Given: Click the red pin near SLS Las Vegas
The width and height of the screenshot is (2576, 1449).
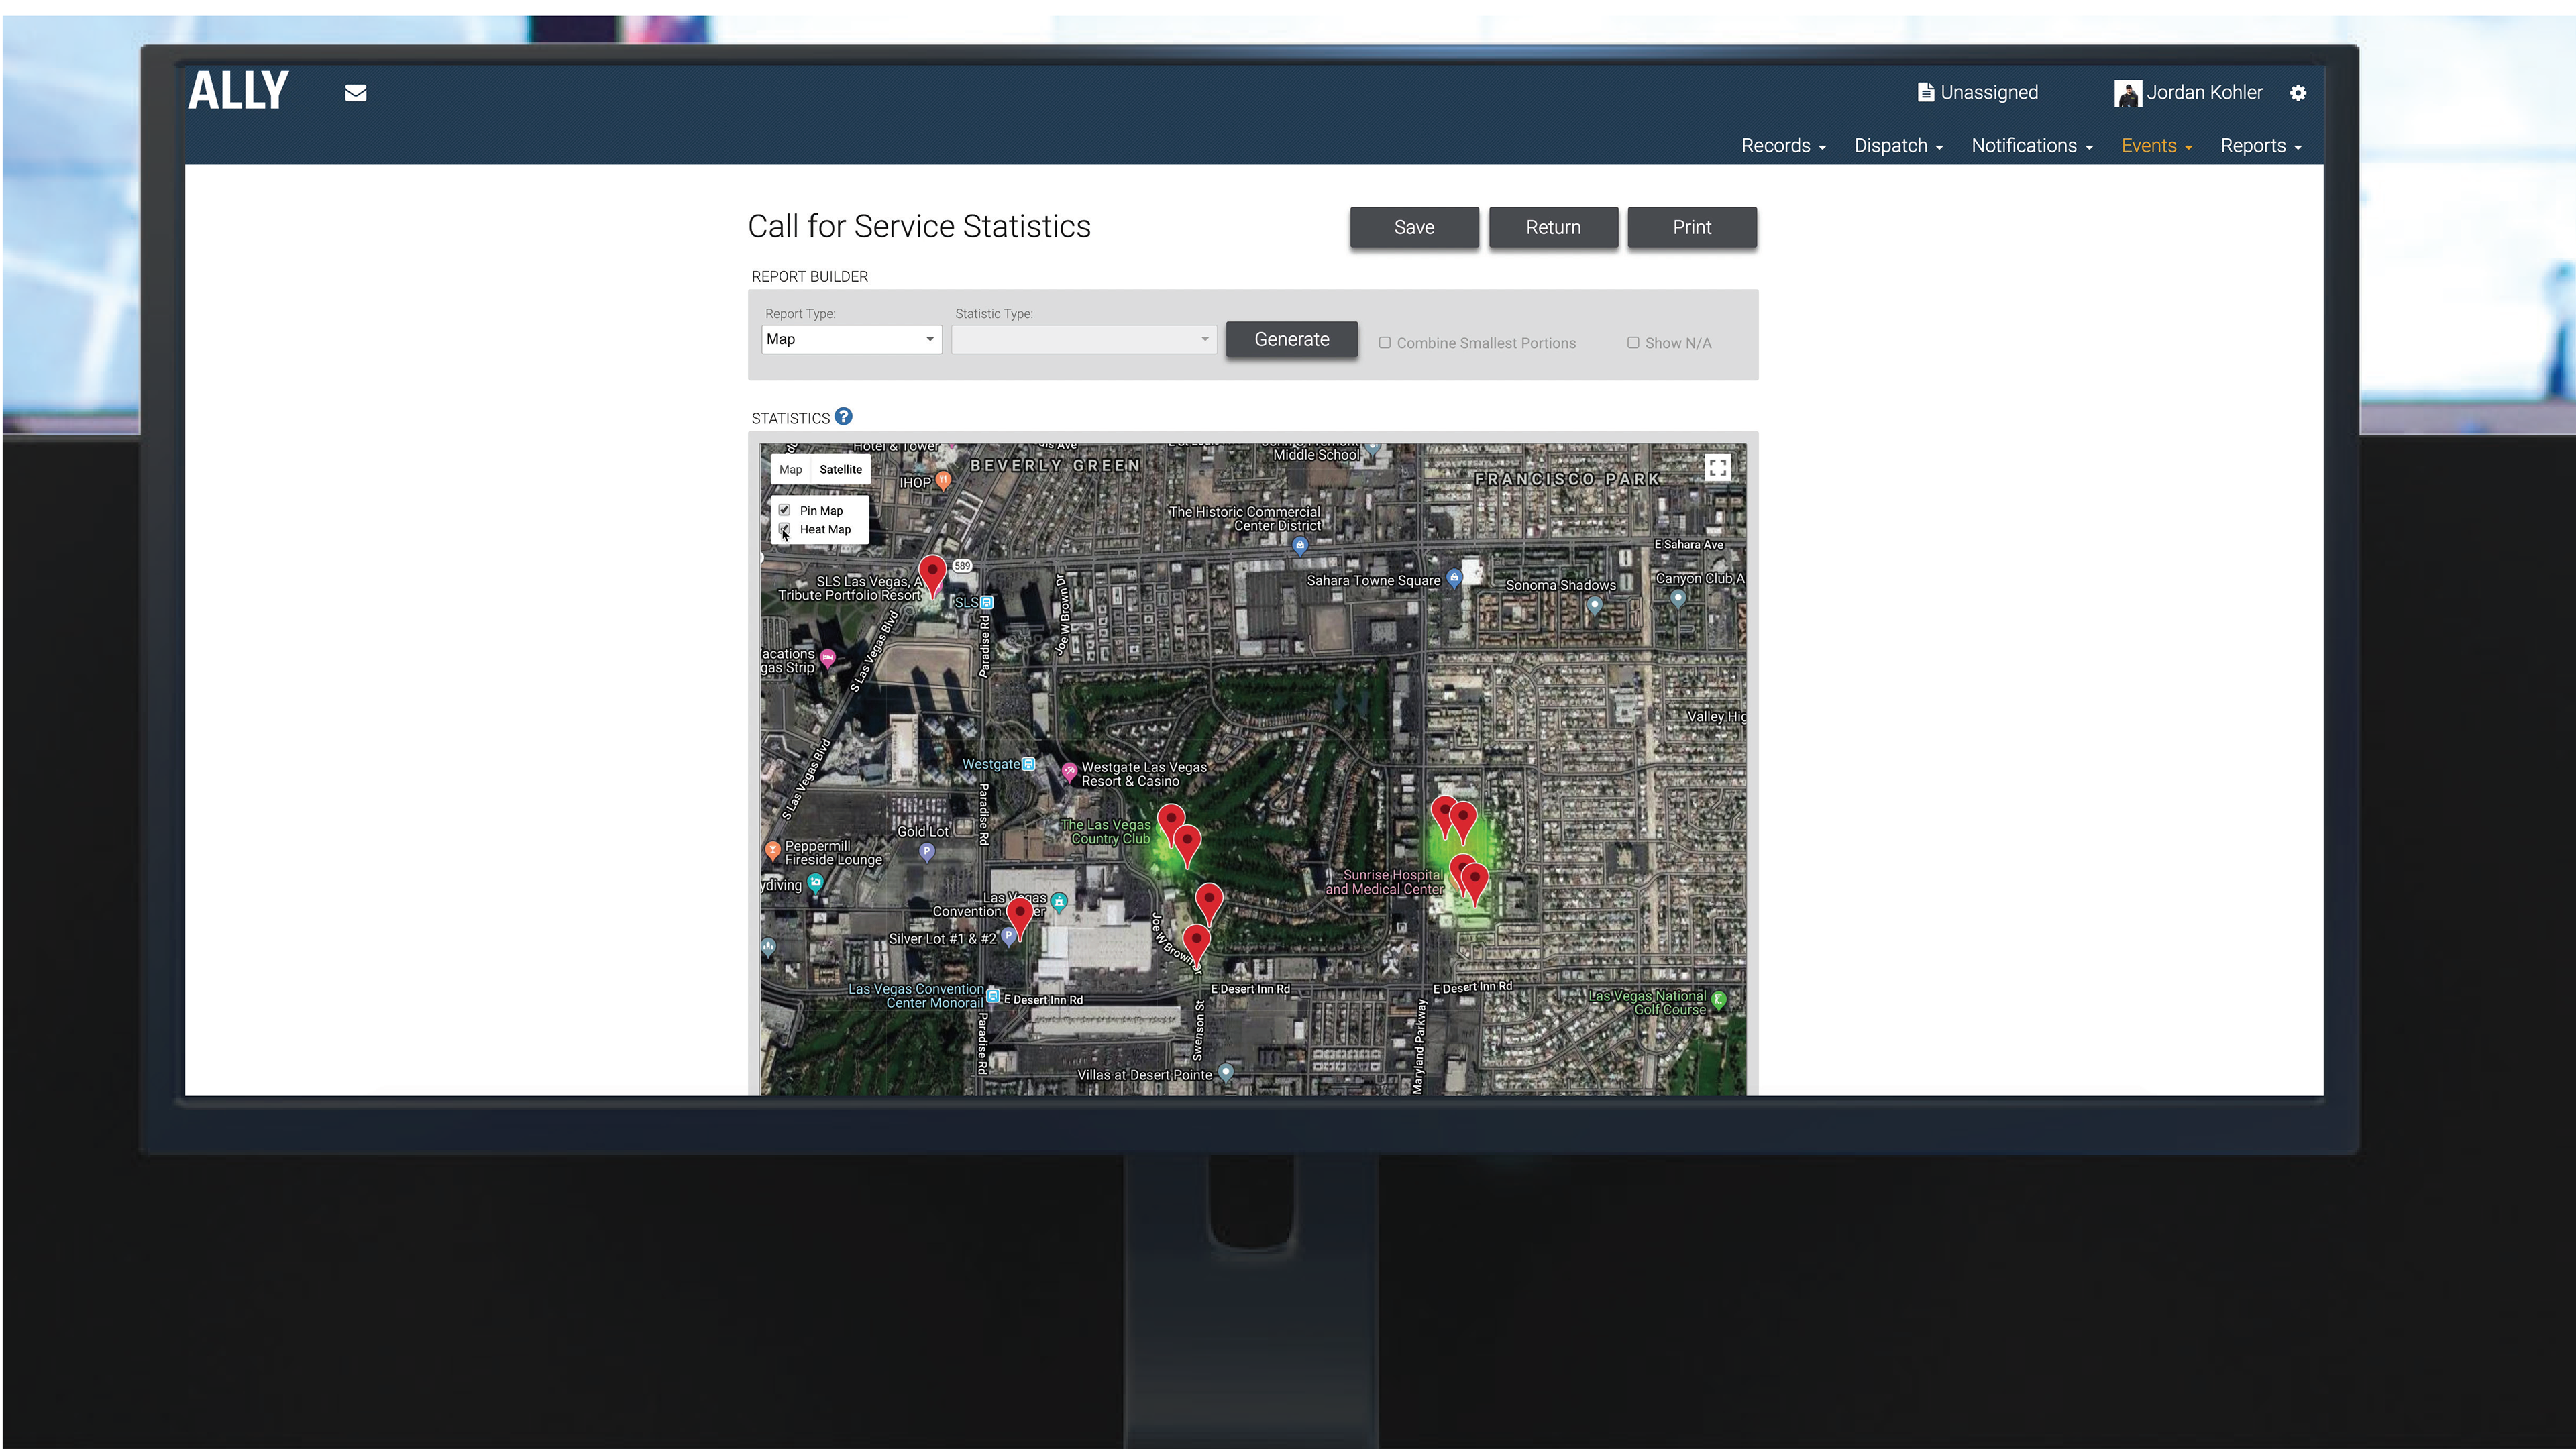Looking at the screenshot, I should (x=932, y=577).
